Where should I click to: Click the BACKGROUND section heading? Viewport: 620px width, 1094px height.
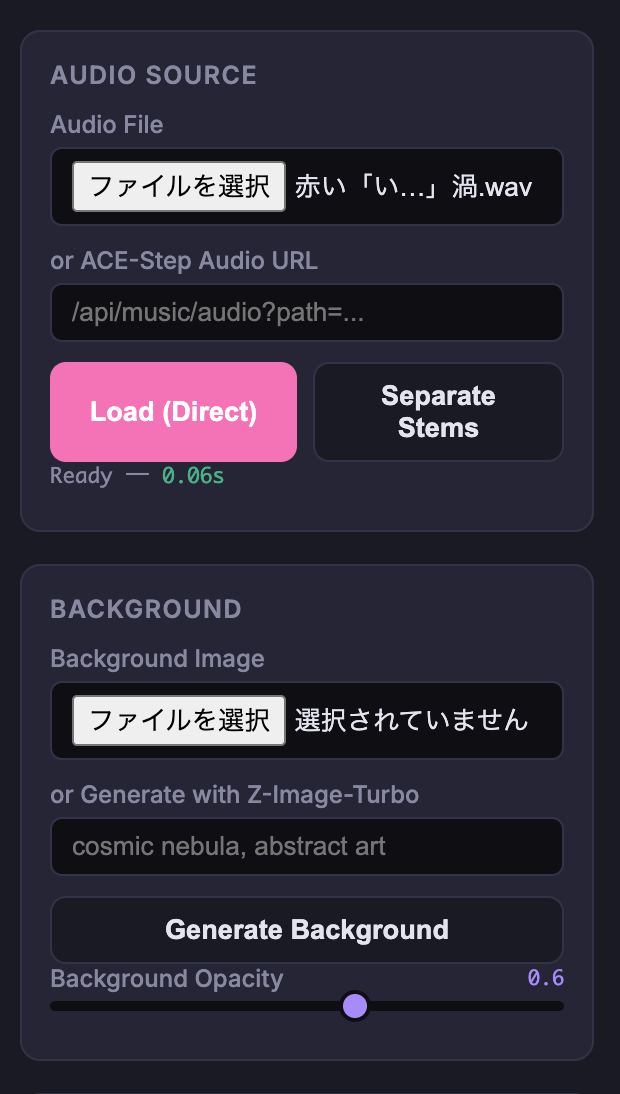pos(146,609)
